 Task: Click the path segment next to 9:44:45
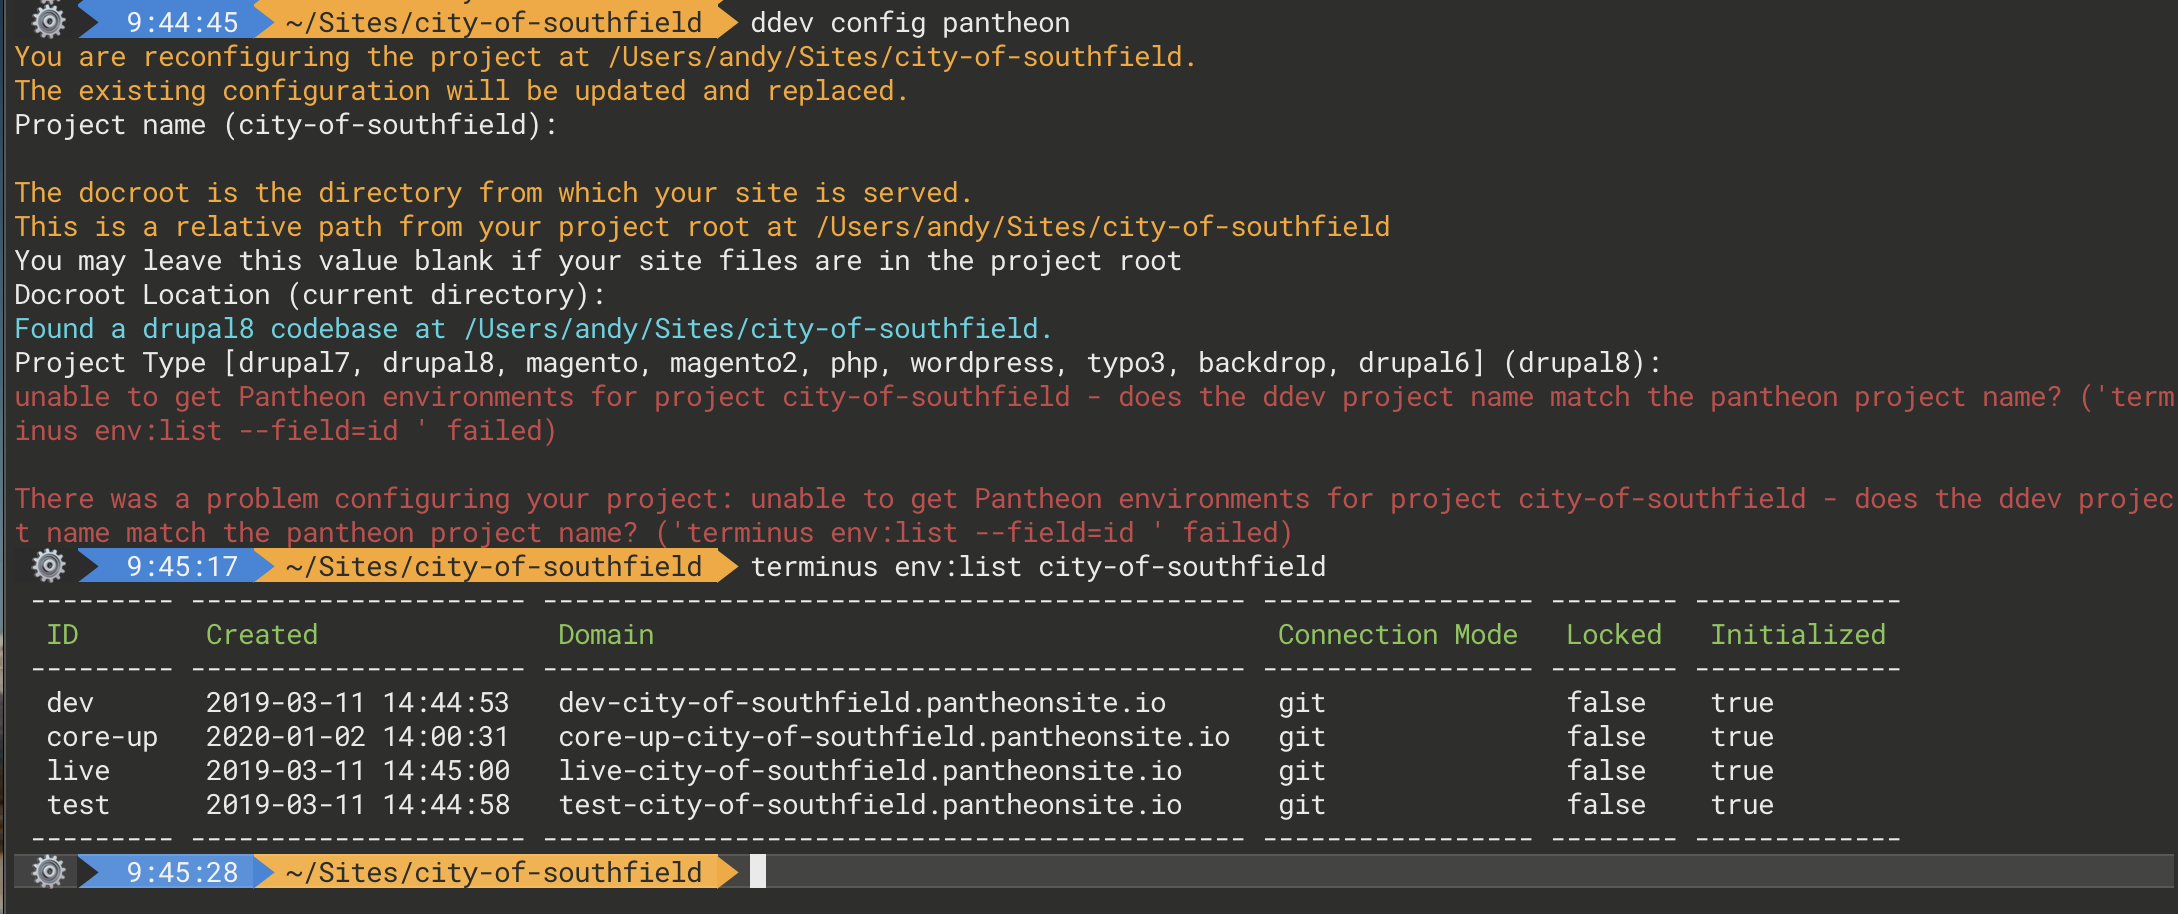click(x=494, y=22)
